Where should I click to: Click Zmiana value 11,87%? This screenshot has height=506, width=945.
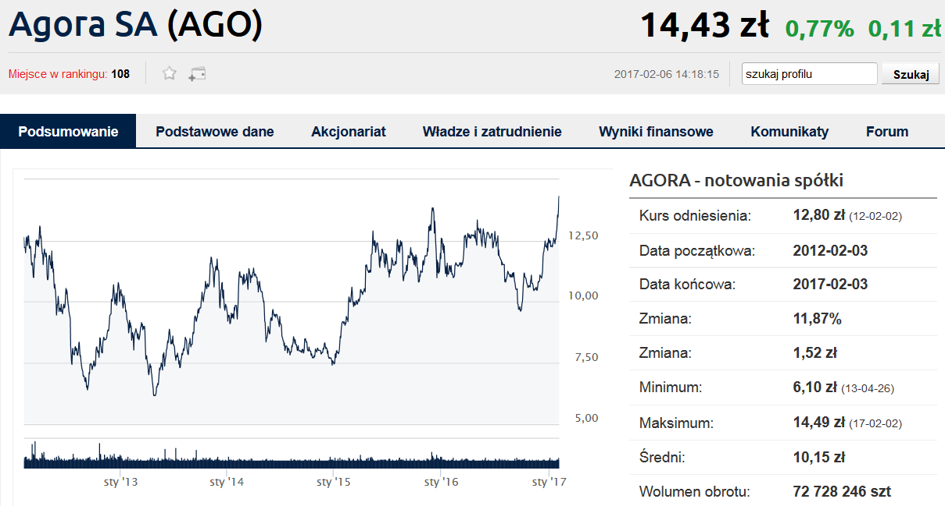pyautogui.click(x=817, y=318)
